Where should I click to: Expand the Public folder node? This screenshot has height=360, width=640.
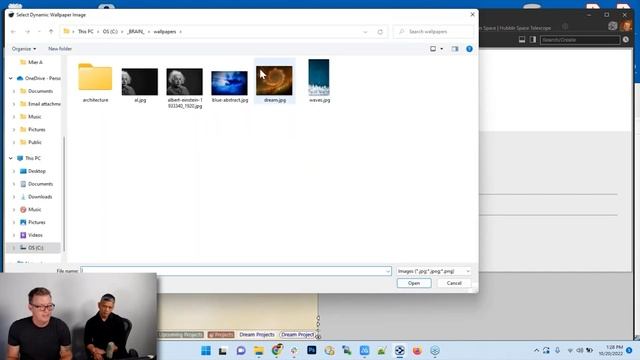[x=14, y=142]
